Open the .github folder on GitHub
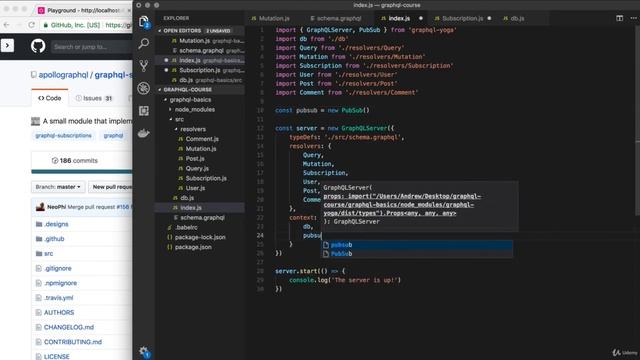Viewport: 640px width, 360px height. click(54, 239)
